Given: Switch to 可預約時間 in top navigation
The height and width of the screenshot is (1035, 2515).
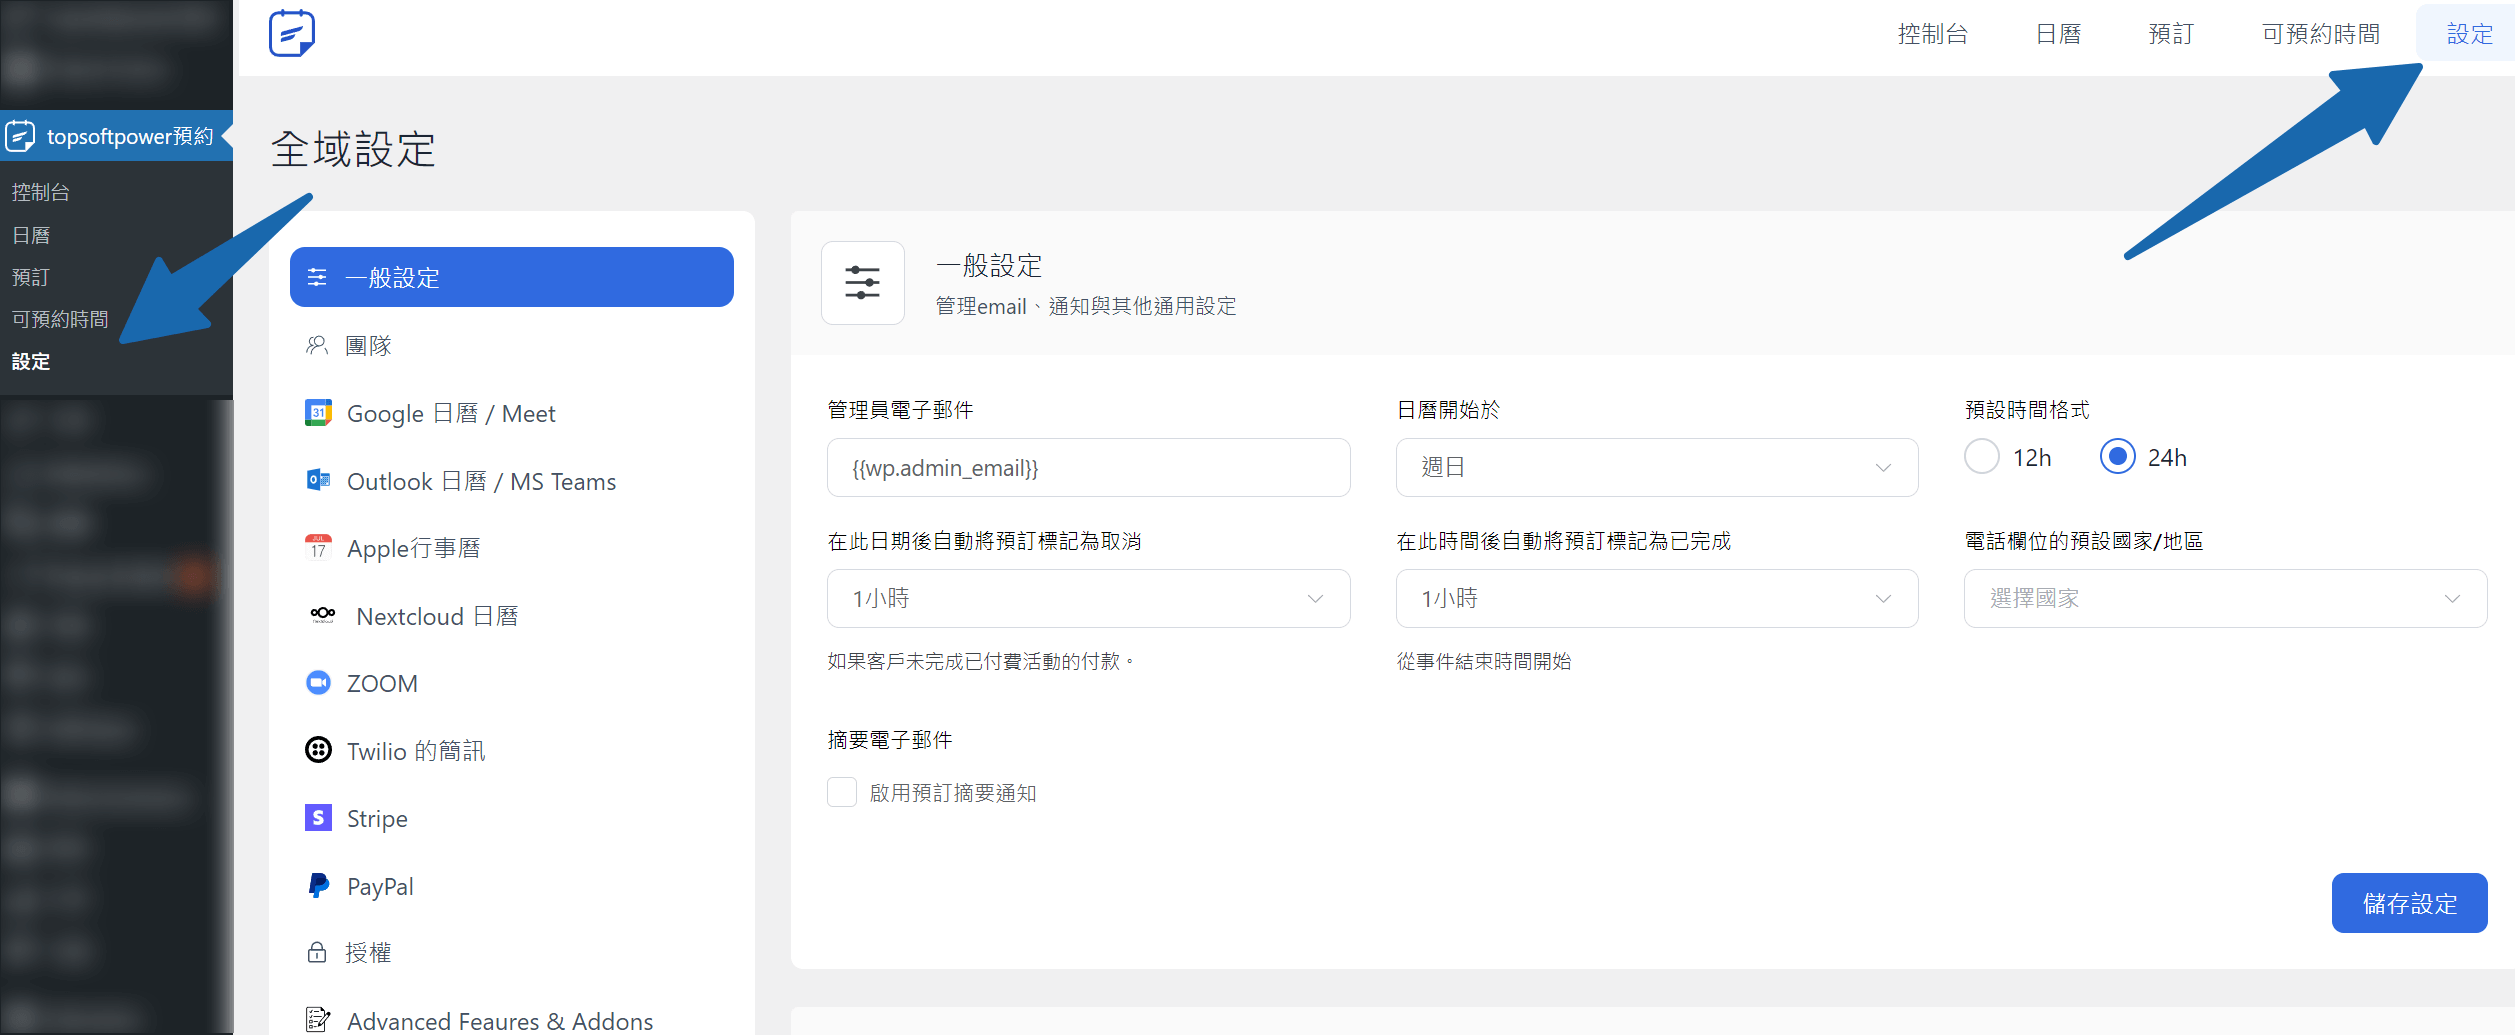Looking at the screenshot, I should pyautogui.click(x=2320, y=34).
